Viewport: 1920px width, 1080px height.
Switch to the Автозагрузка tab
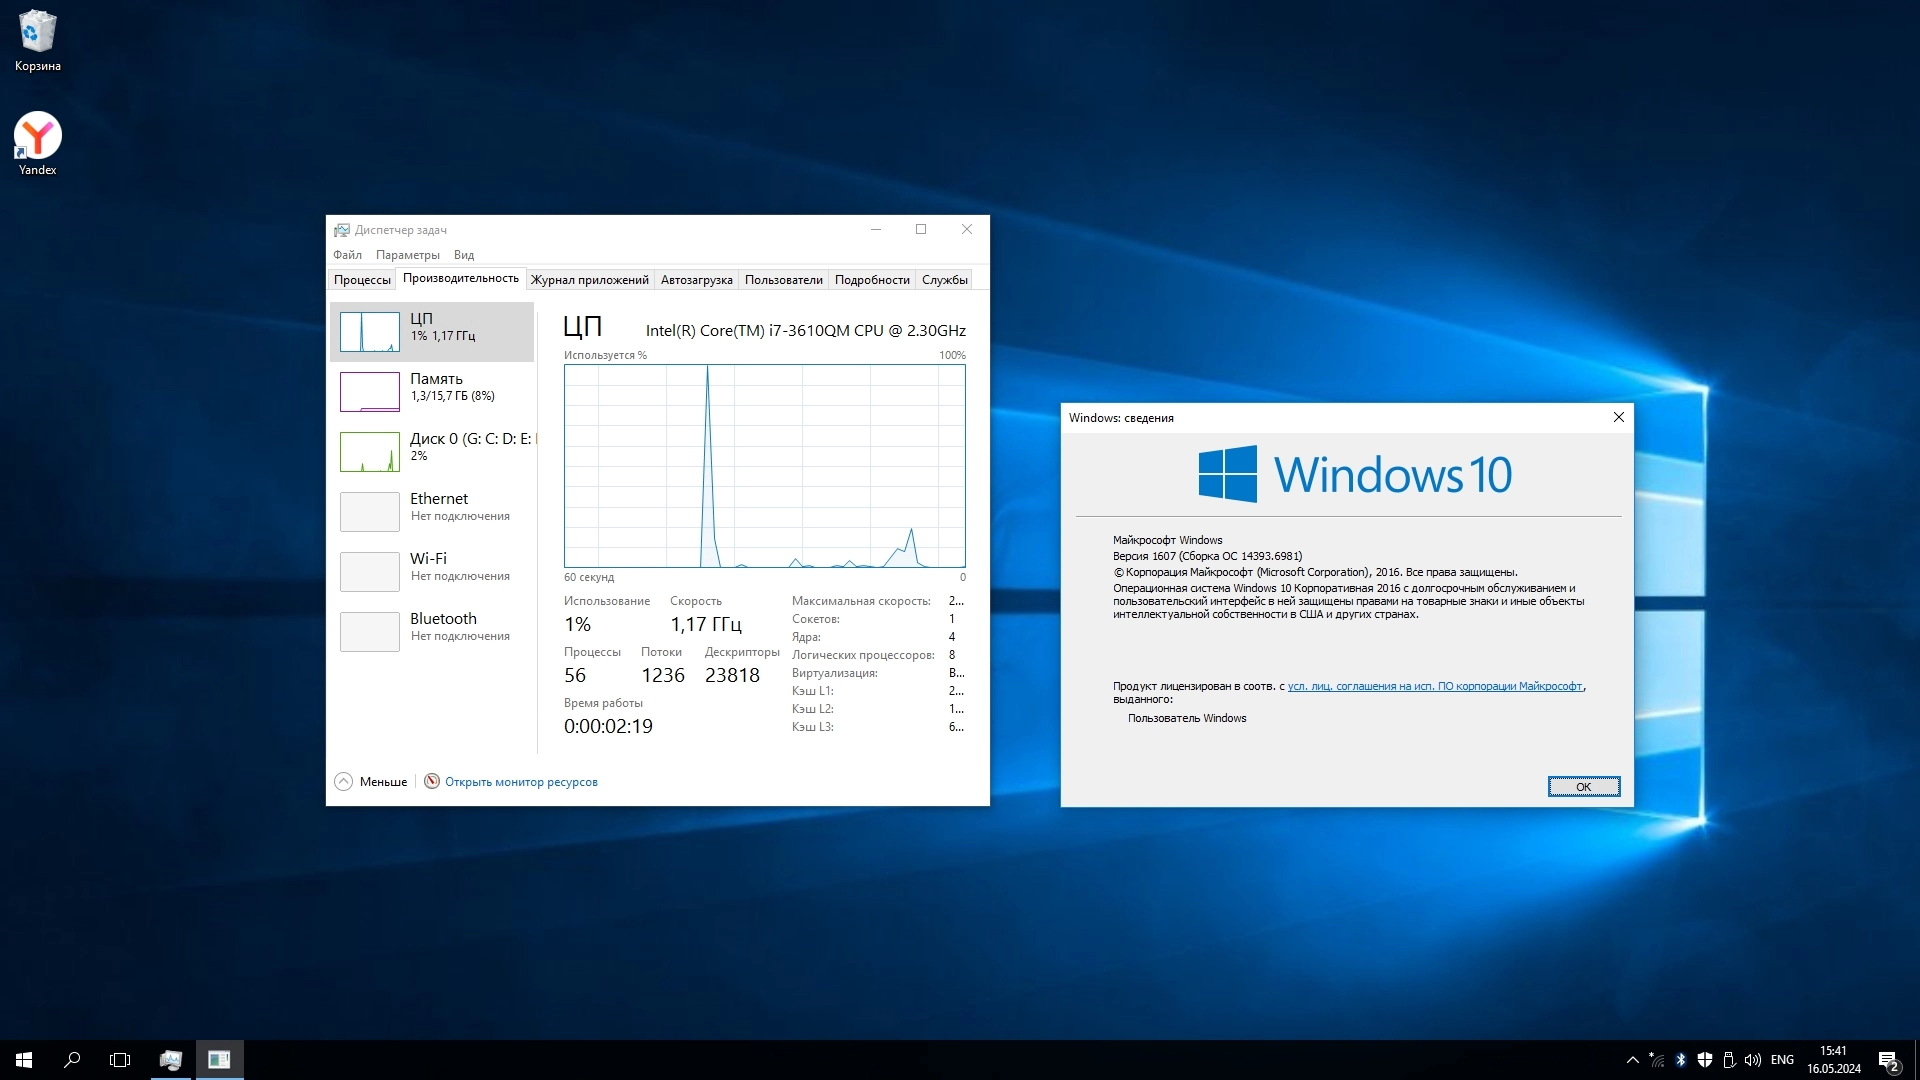point(696,280)
